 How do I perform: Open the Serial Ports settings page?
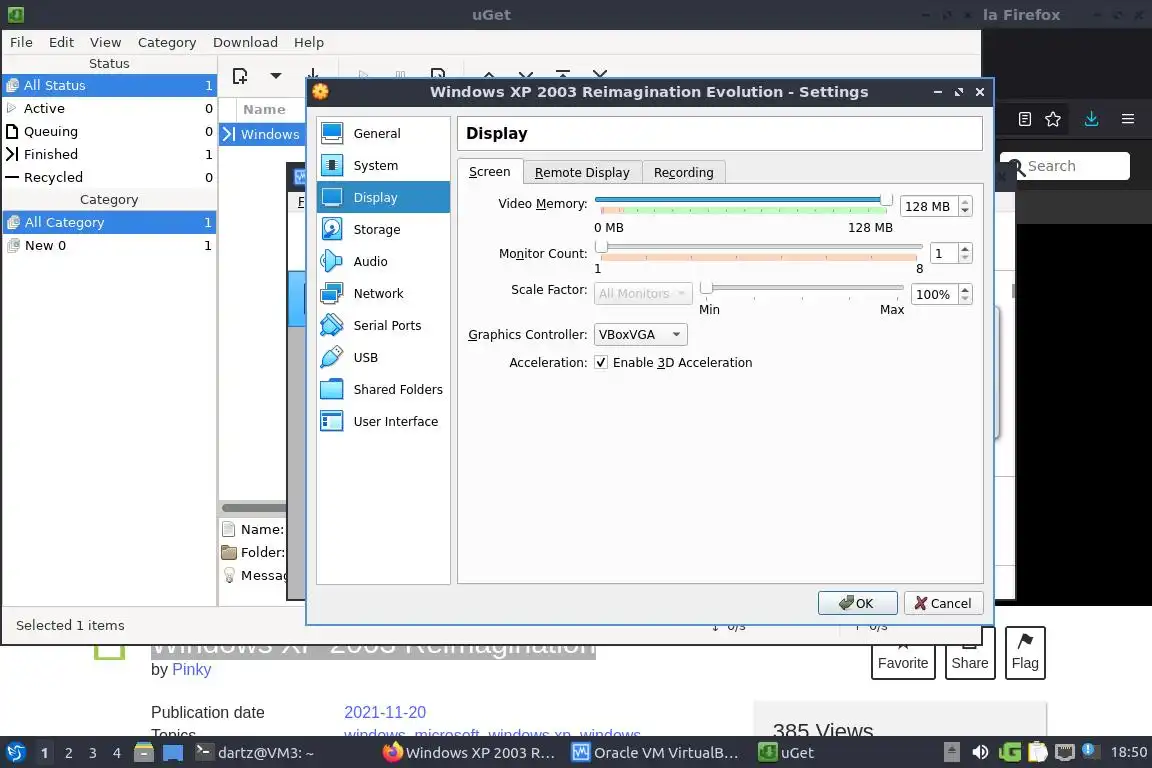383,325
